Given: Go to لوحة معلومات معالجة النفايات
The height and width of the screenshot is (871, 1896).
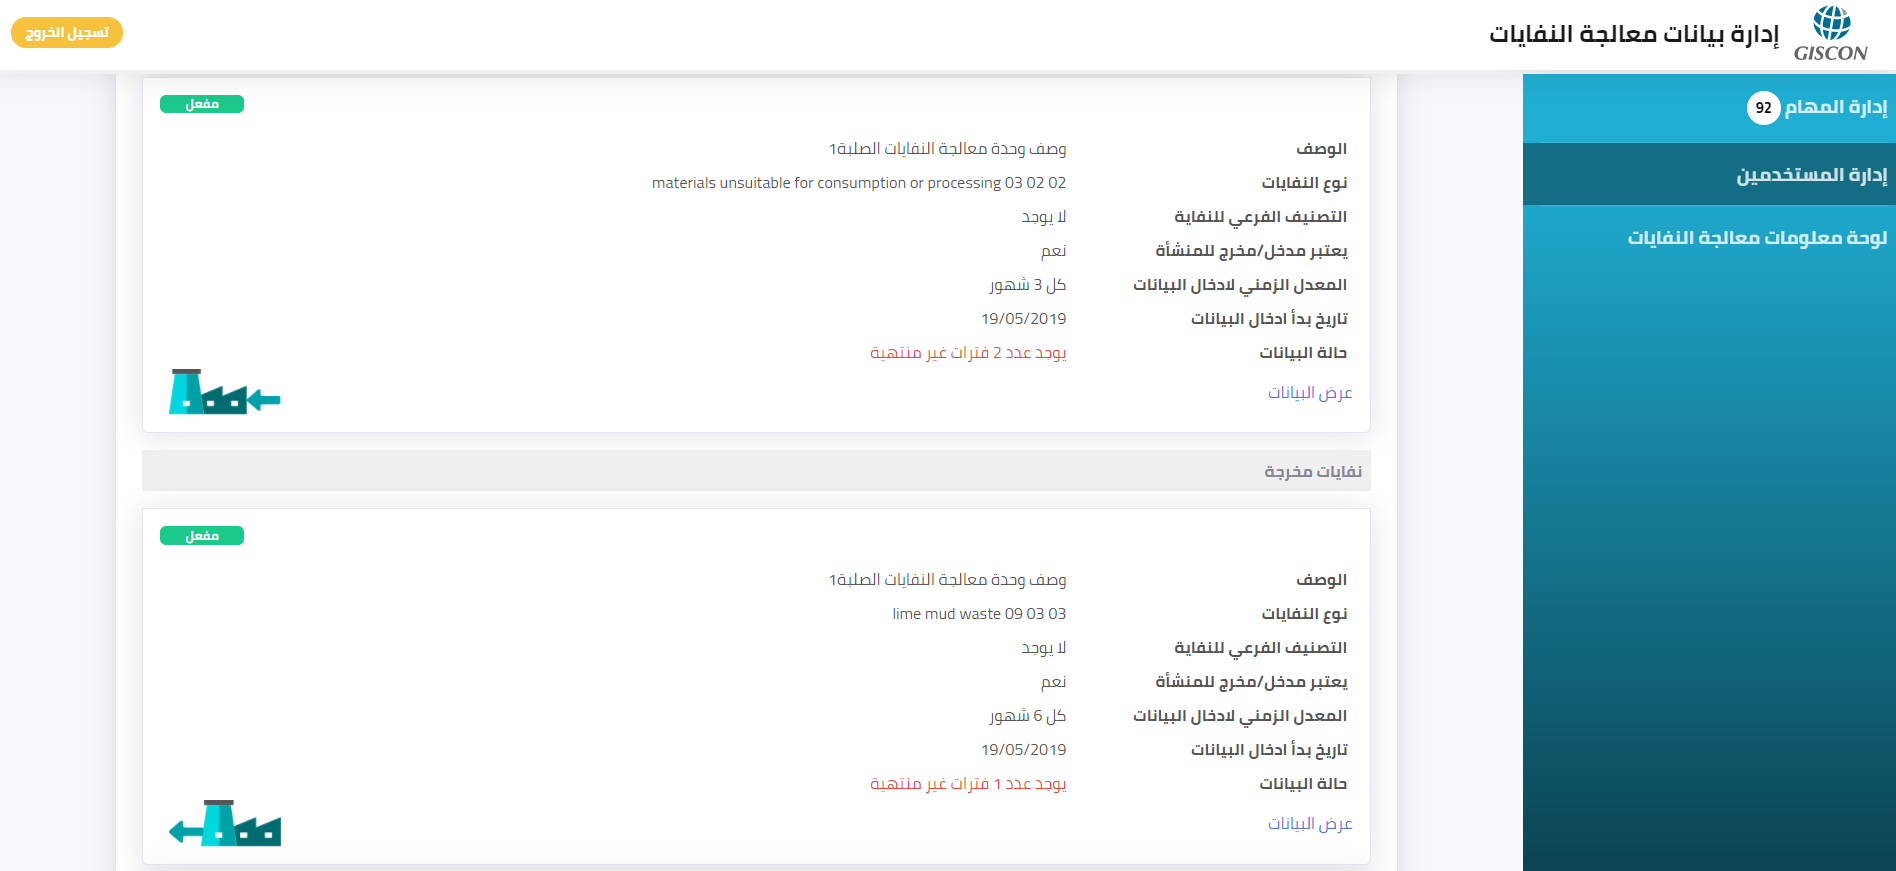Looking at the screenshot, I should [1756, 238].
